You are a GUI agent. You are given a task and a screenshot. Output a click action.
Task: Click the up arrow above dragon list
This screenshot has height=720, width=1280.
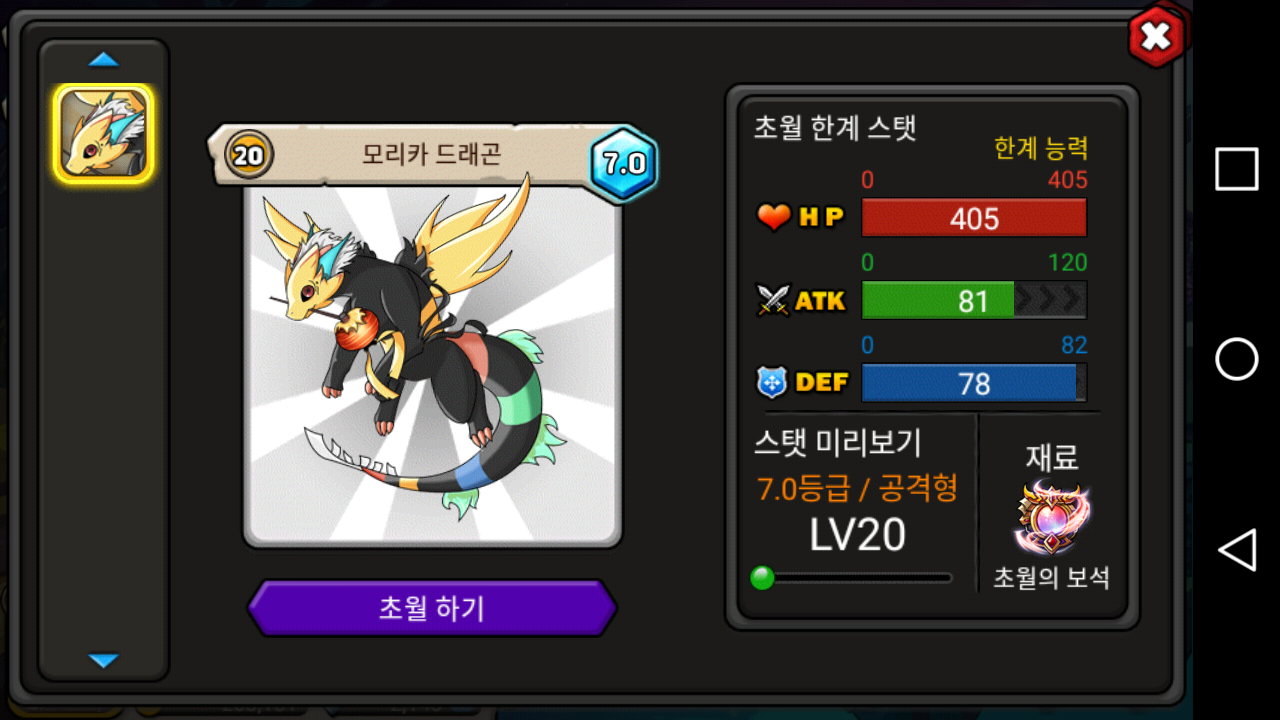103,60
